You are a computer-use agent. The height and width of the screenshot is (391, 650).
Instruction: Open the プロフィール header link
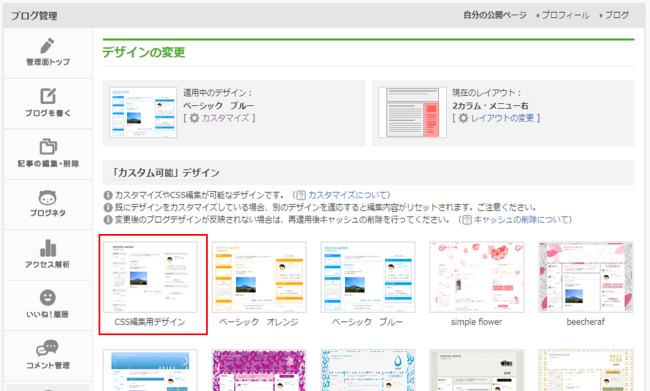point(565,15)
